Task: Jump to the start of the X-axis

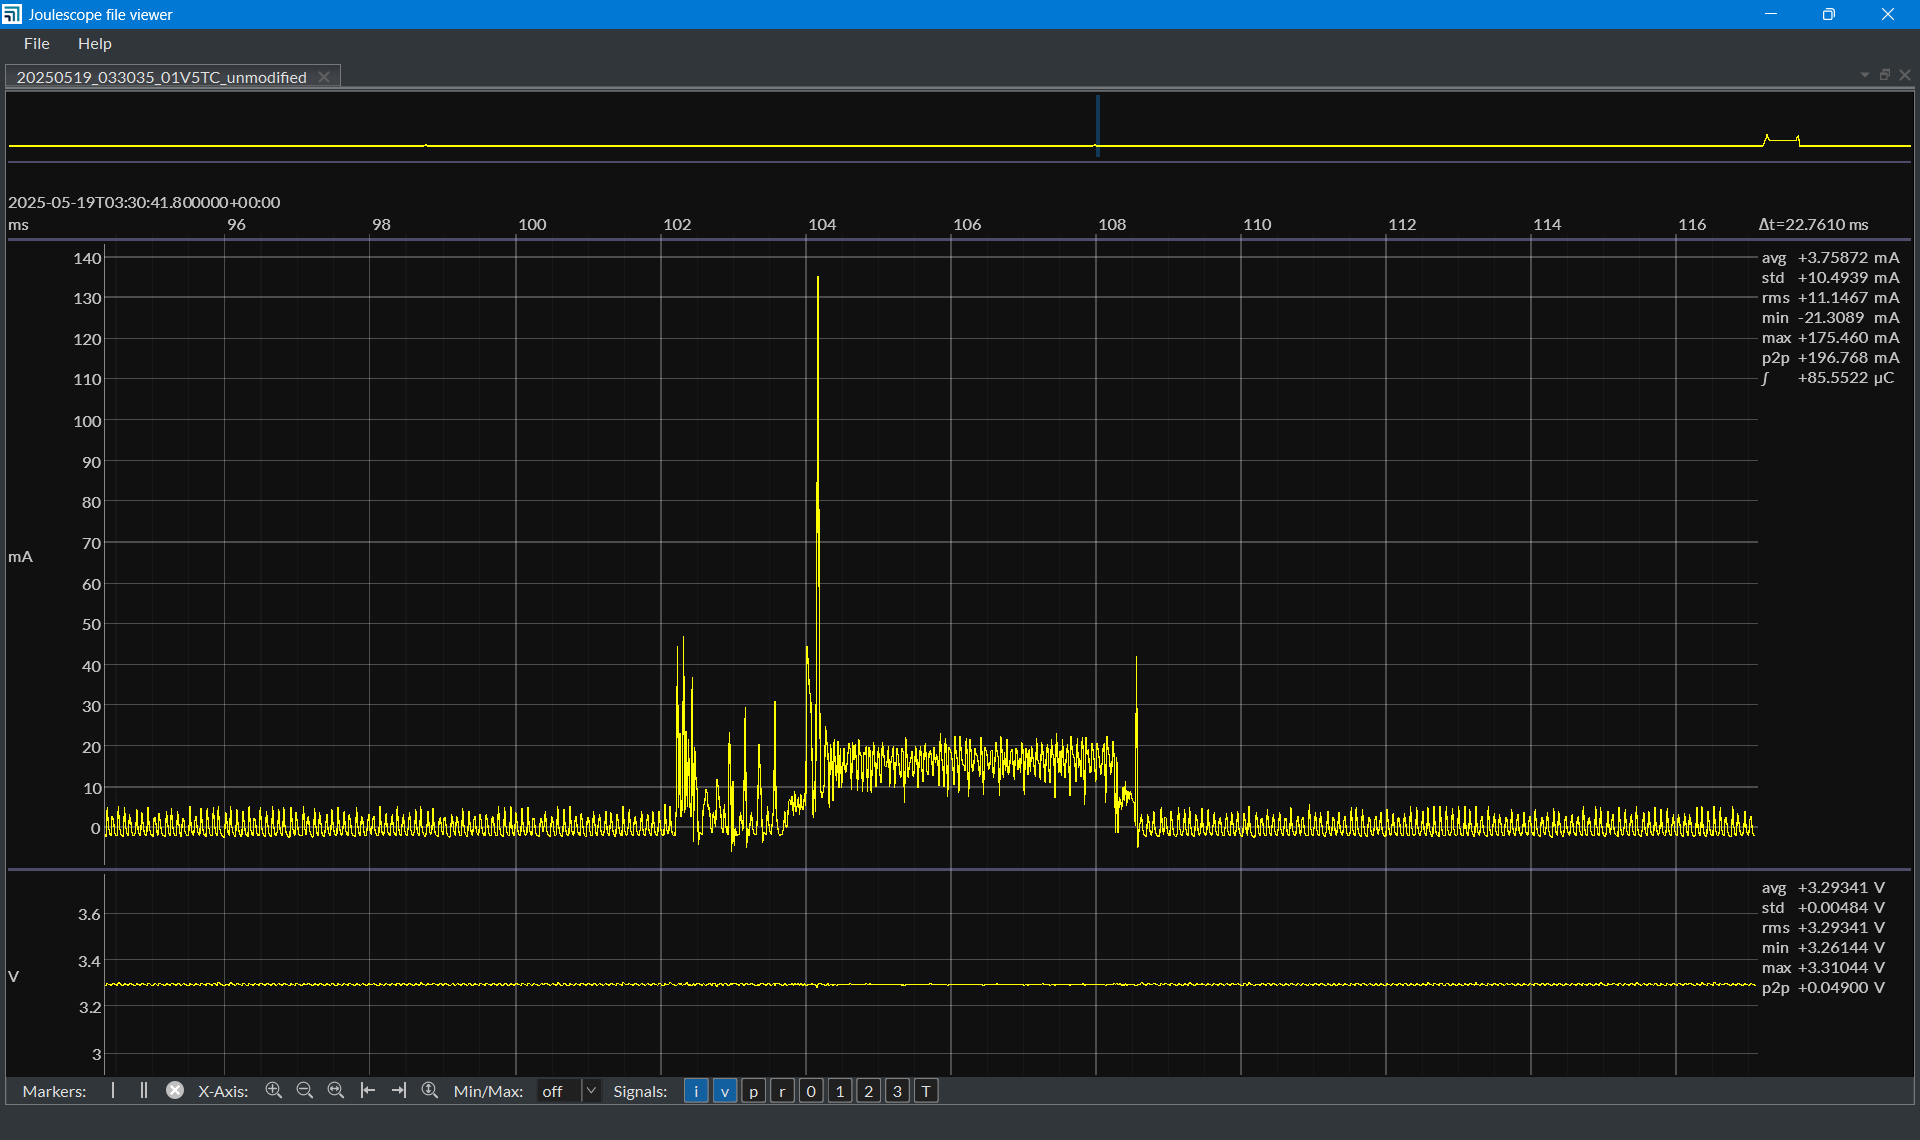Action: click(x=368, y=1091)
